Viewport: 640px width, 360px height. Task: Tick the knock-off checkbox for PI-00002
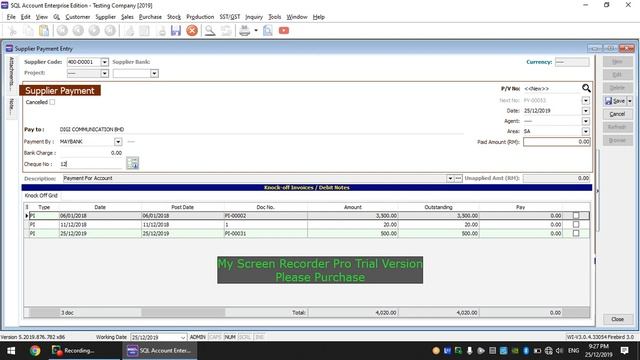pos(576,215)
